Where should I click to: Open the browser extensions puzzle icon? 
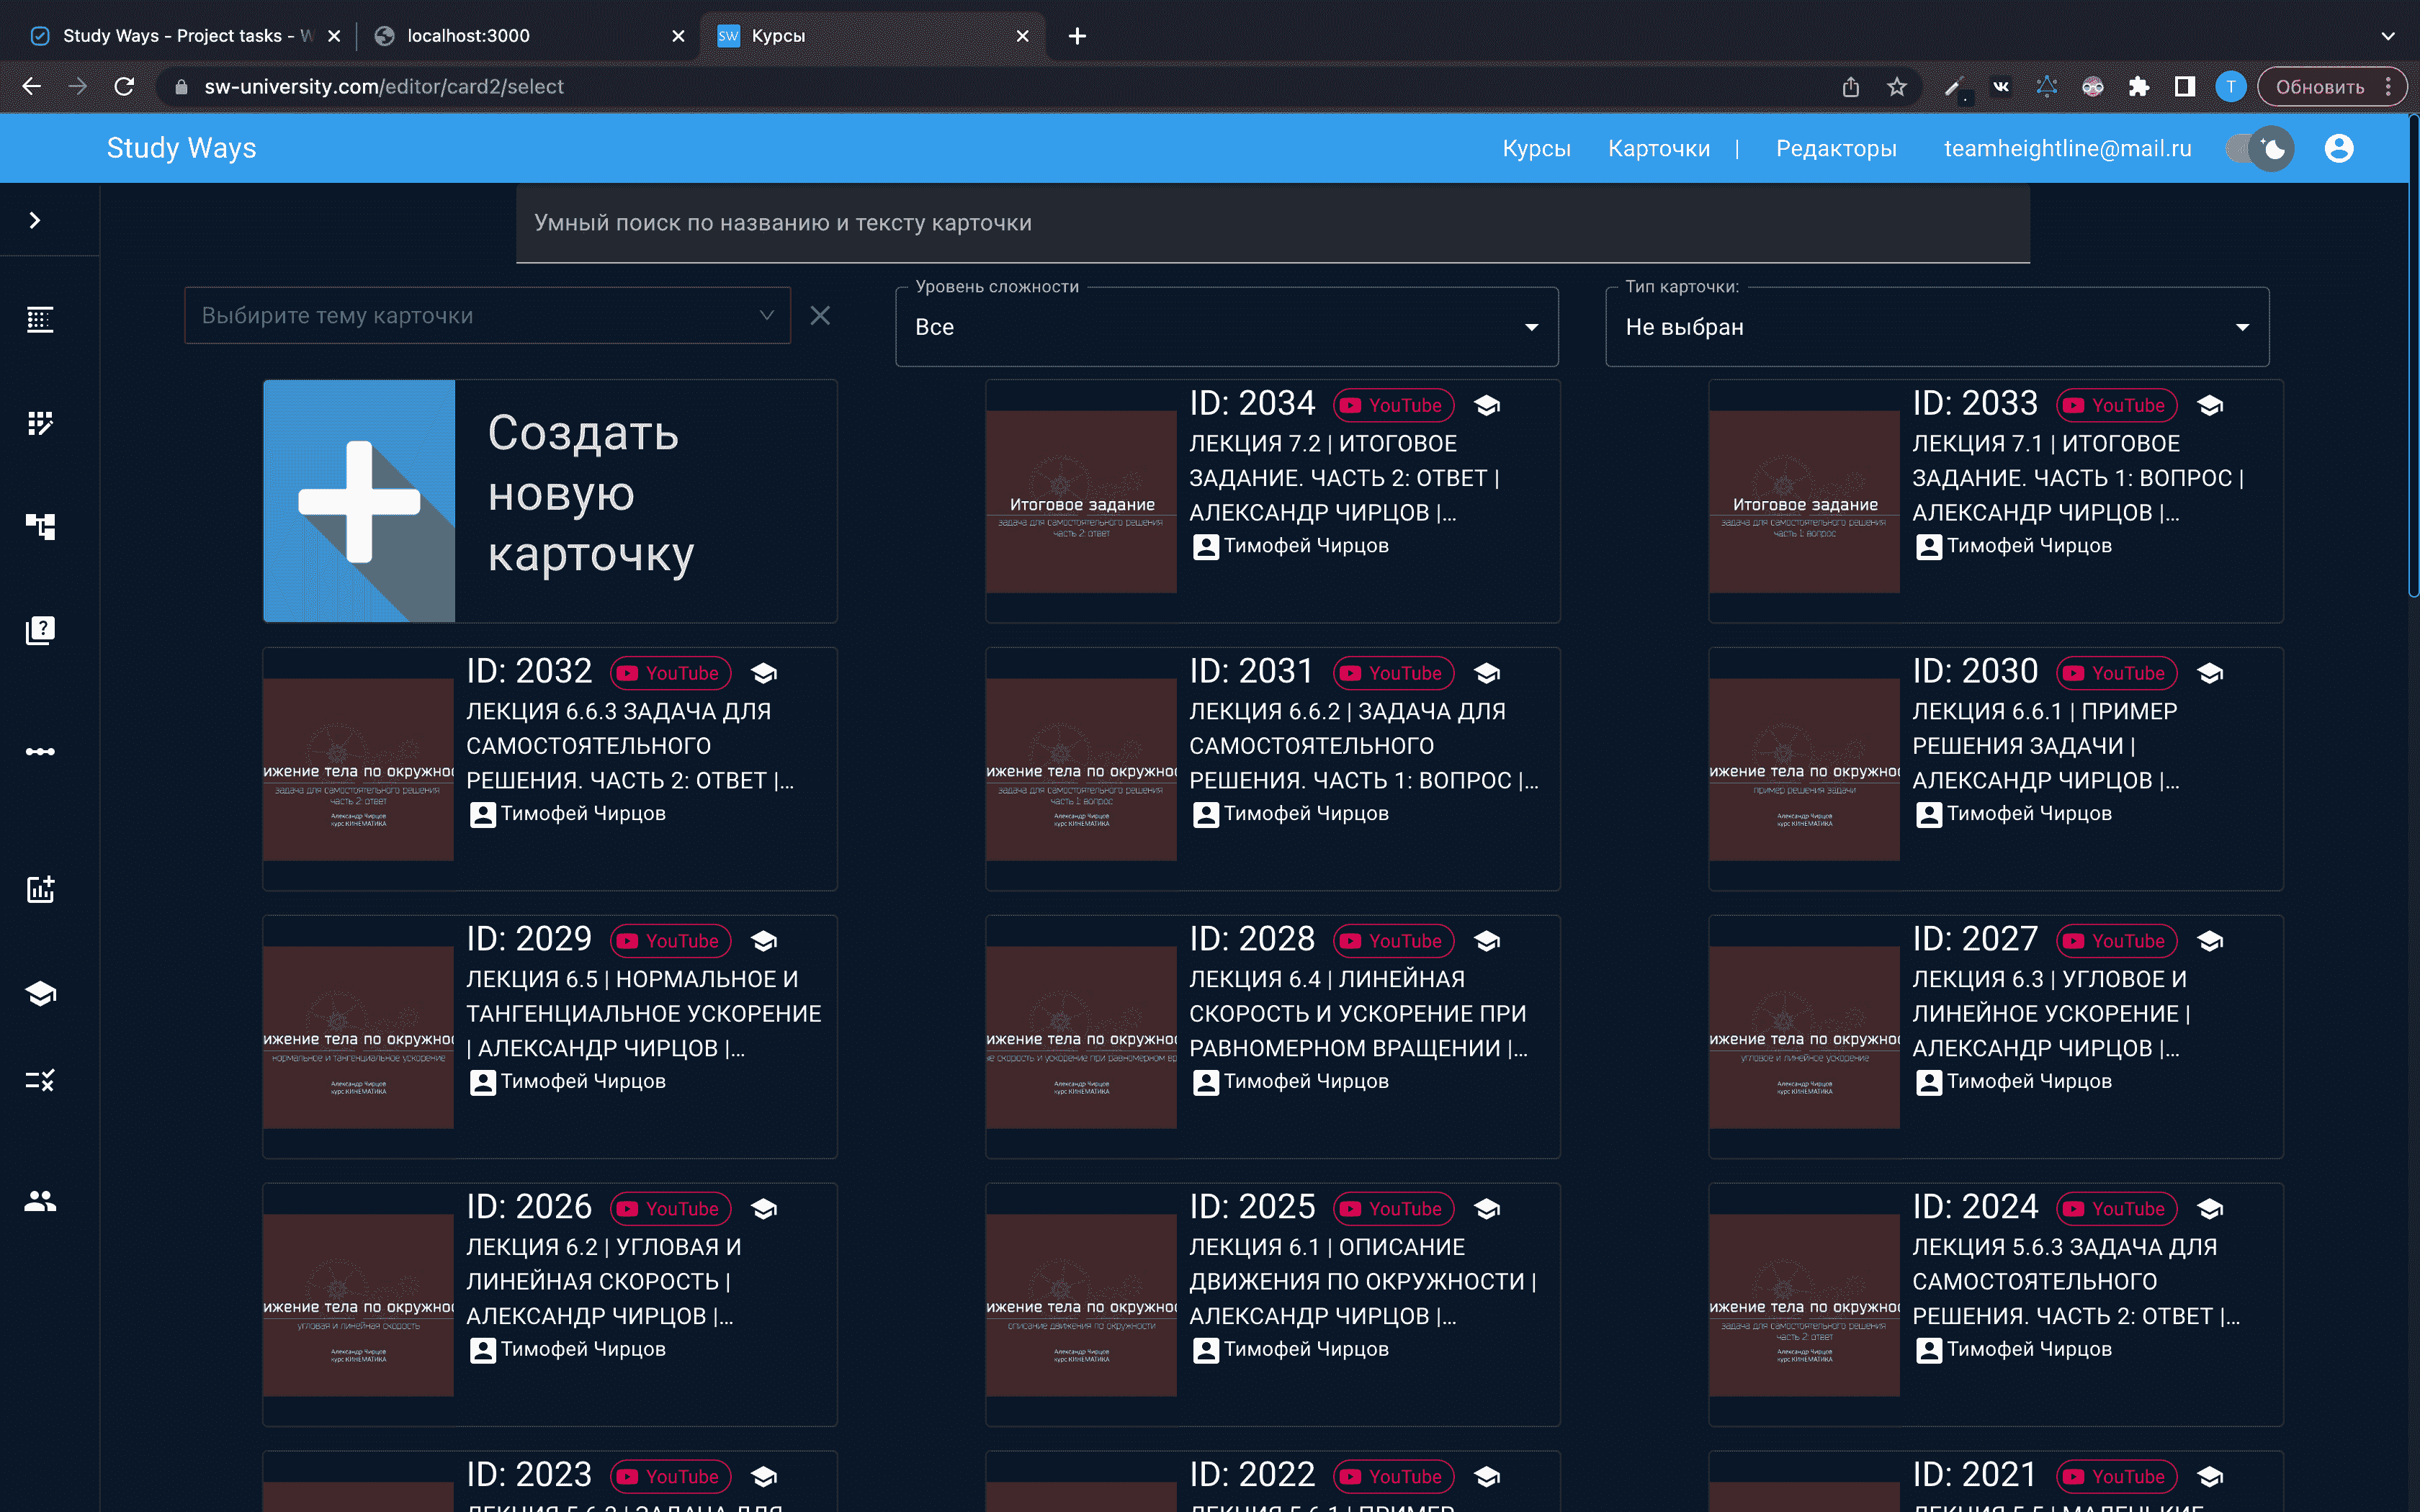pos(2138,87)
